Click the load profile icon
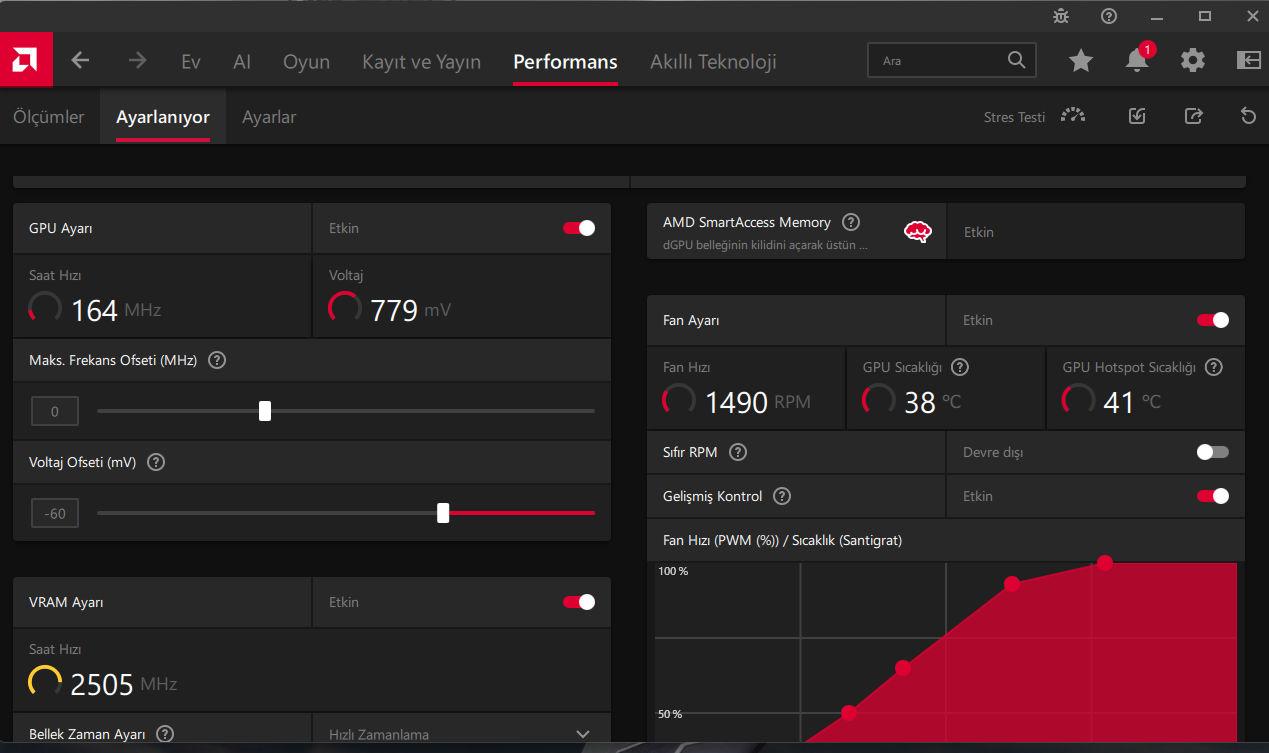Viewport: 1269px width, 753px height. (1137, 116)
